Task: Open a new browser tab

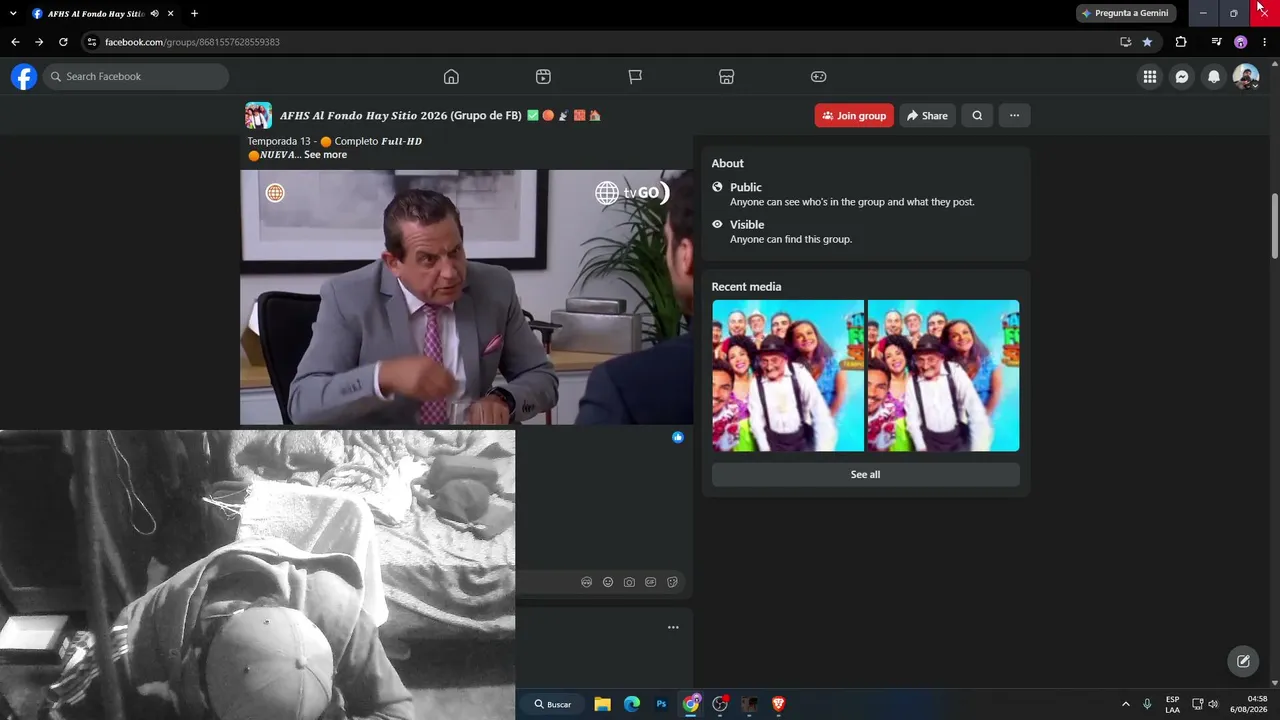Action: point(194,13)
